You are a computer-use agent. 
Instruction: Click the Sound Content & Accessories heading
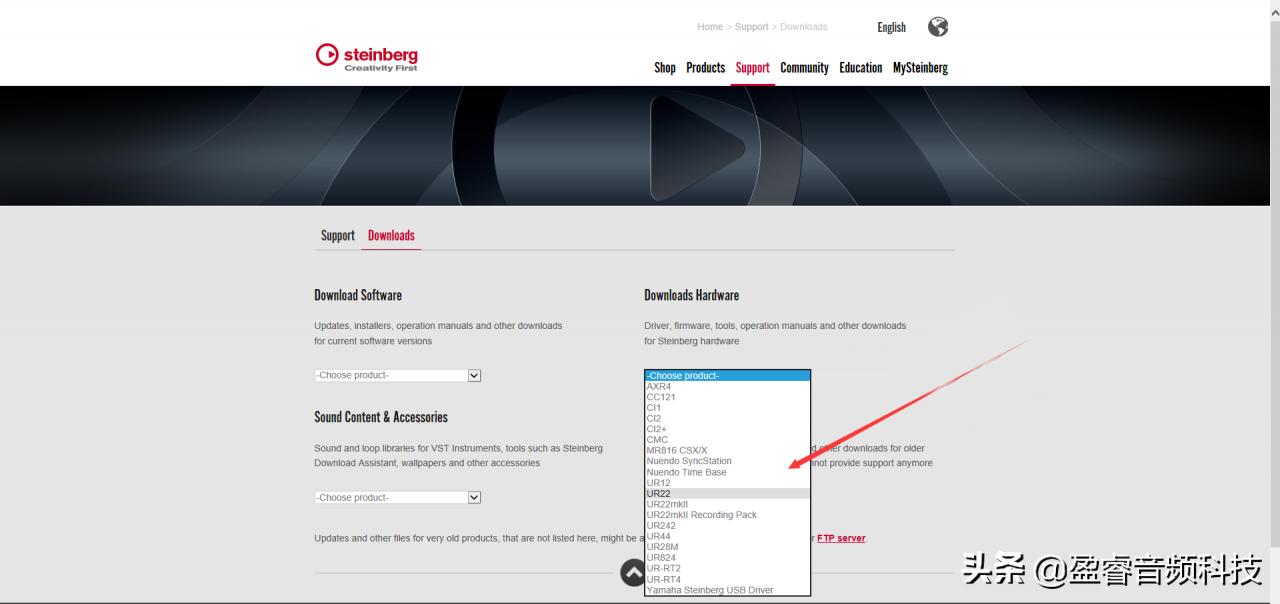[381, 417]
